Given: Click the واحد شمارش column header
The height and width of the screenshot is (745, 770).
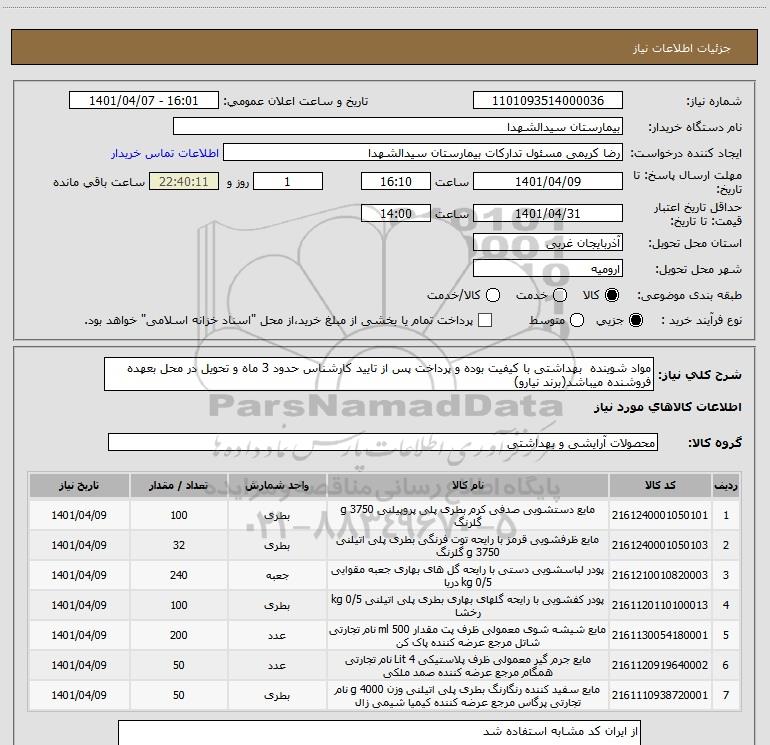Looking at the screenshot, I should pyautogui.click(x=277, y=486).
